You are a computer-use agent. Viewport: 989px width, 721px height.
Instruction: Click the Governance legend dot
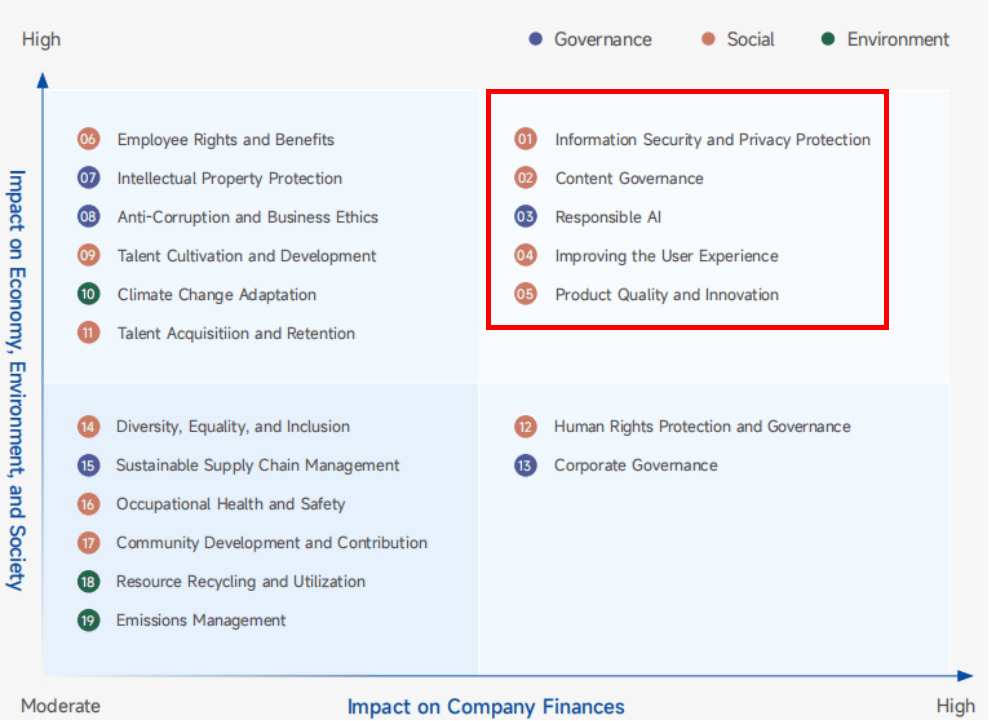(535, 39)
